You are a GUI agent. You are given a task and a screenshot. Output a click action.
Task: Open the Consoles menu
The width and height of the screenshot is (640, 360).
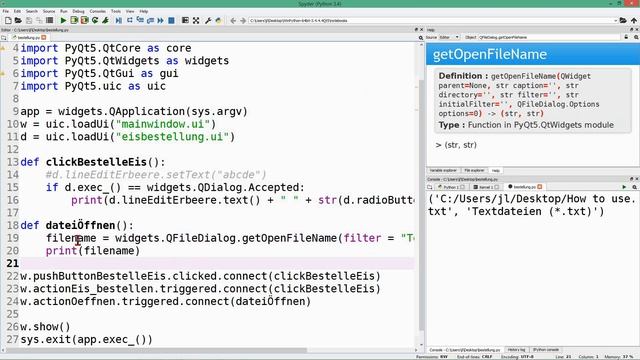point(98,11)
